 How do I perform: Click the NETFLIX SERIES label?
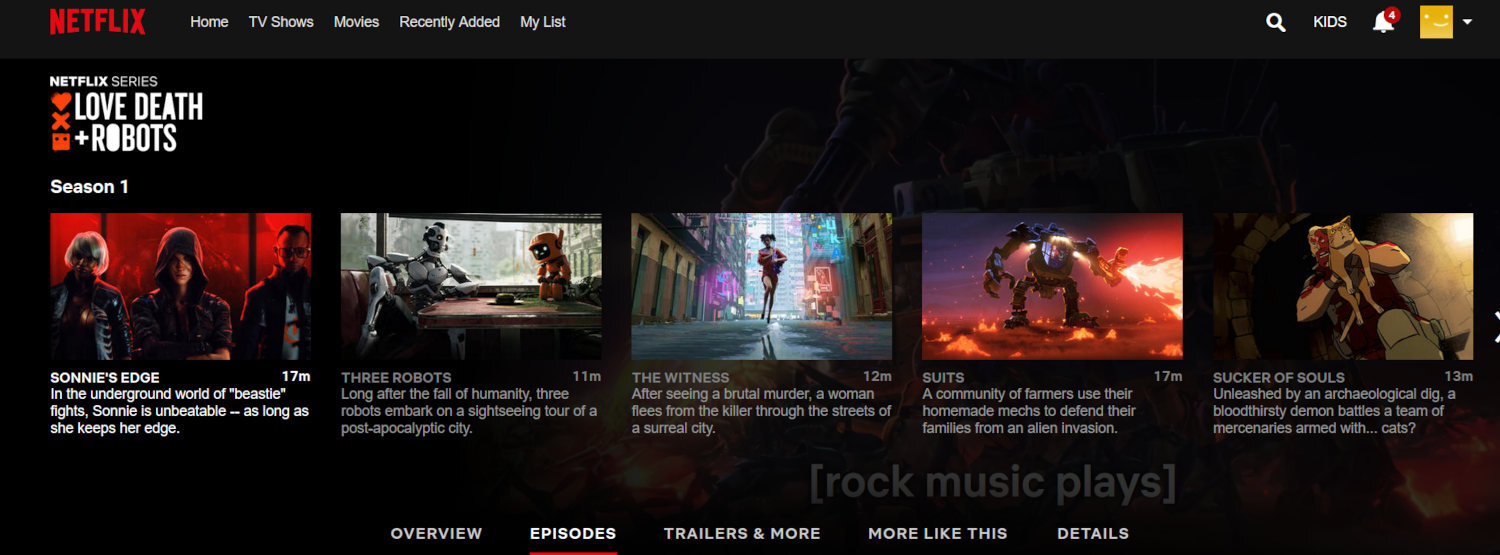pyautogui.click(x=104, y=81)
